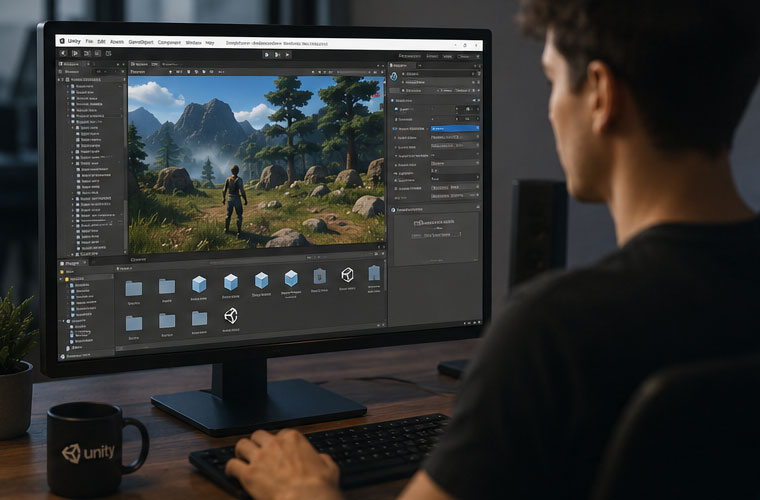Switch to the Scene view tab
The image size is (760, 500).
140,64
